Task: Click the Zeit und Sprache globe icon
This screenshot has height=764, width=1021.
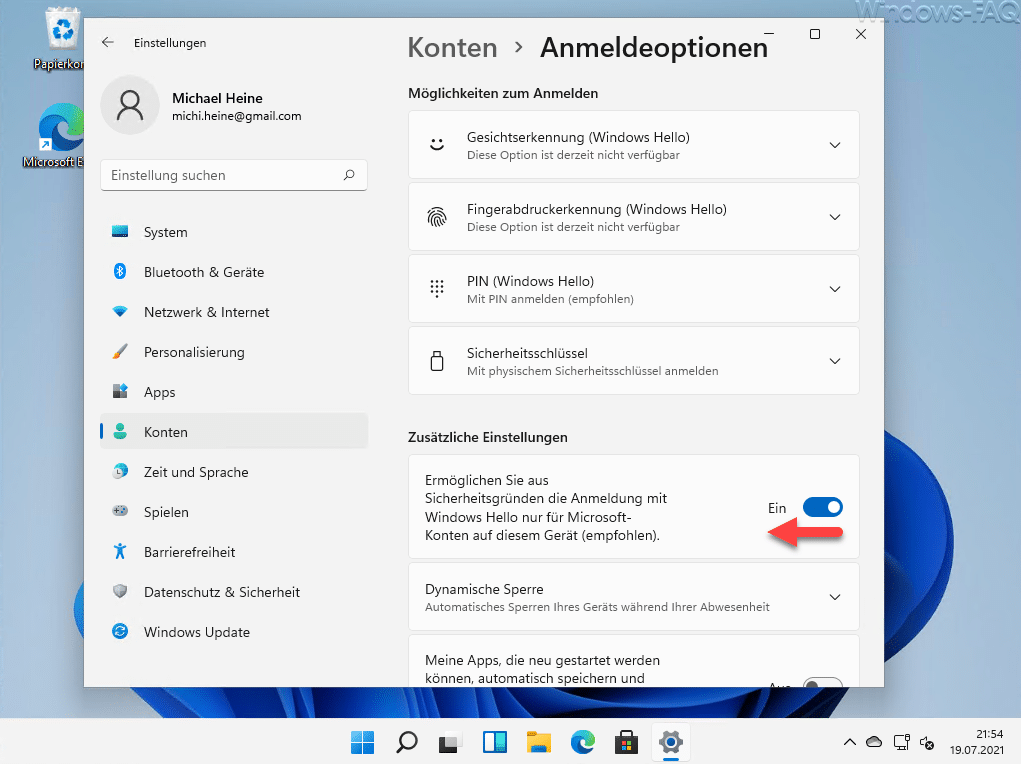Action: click(120, 471)
